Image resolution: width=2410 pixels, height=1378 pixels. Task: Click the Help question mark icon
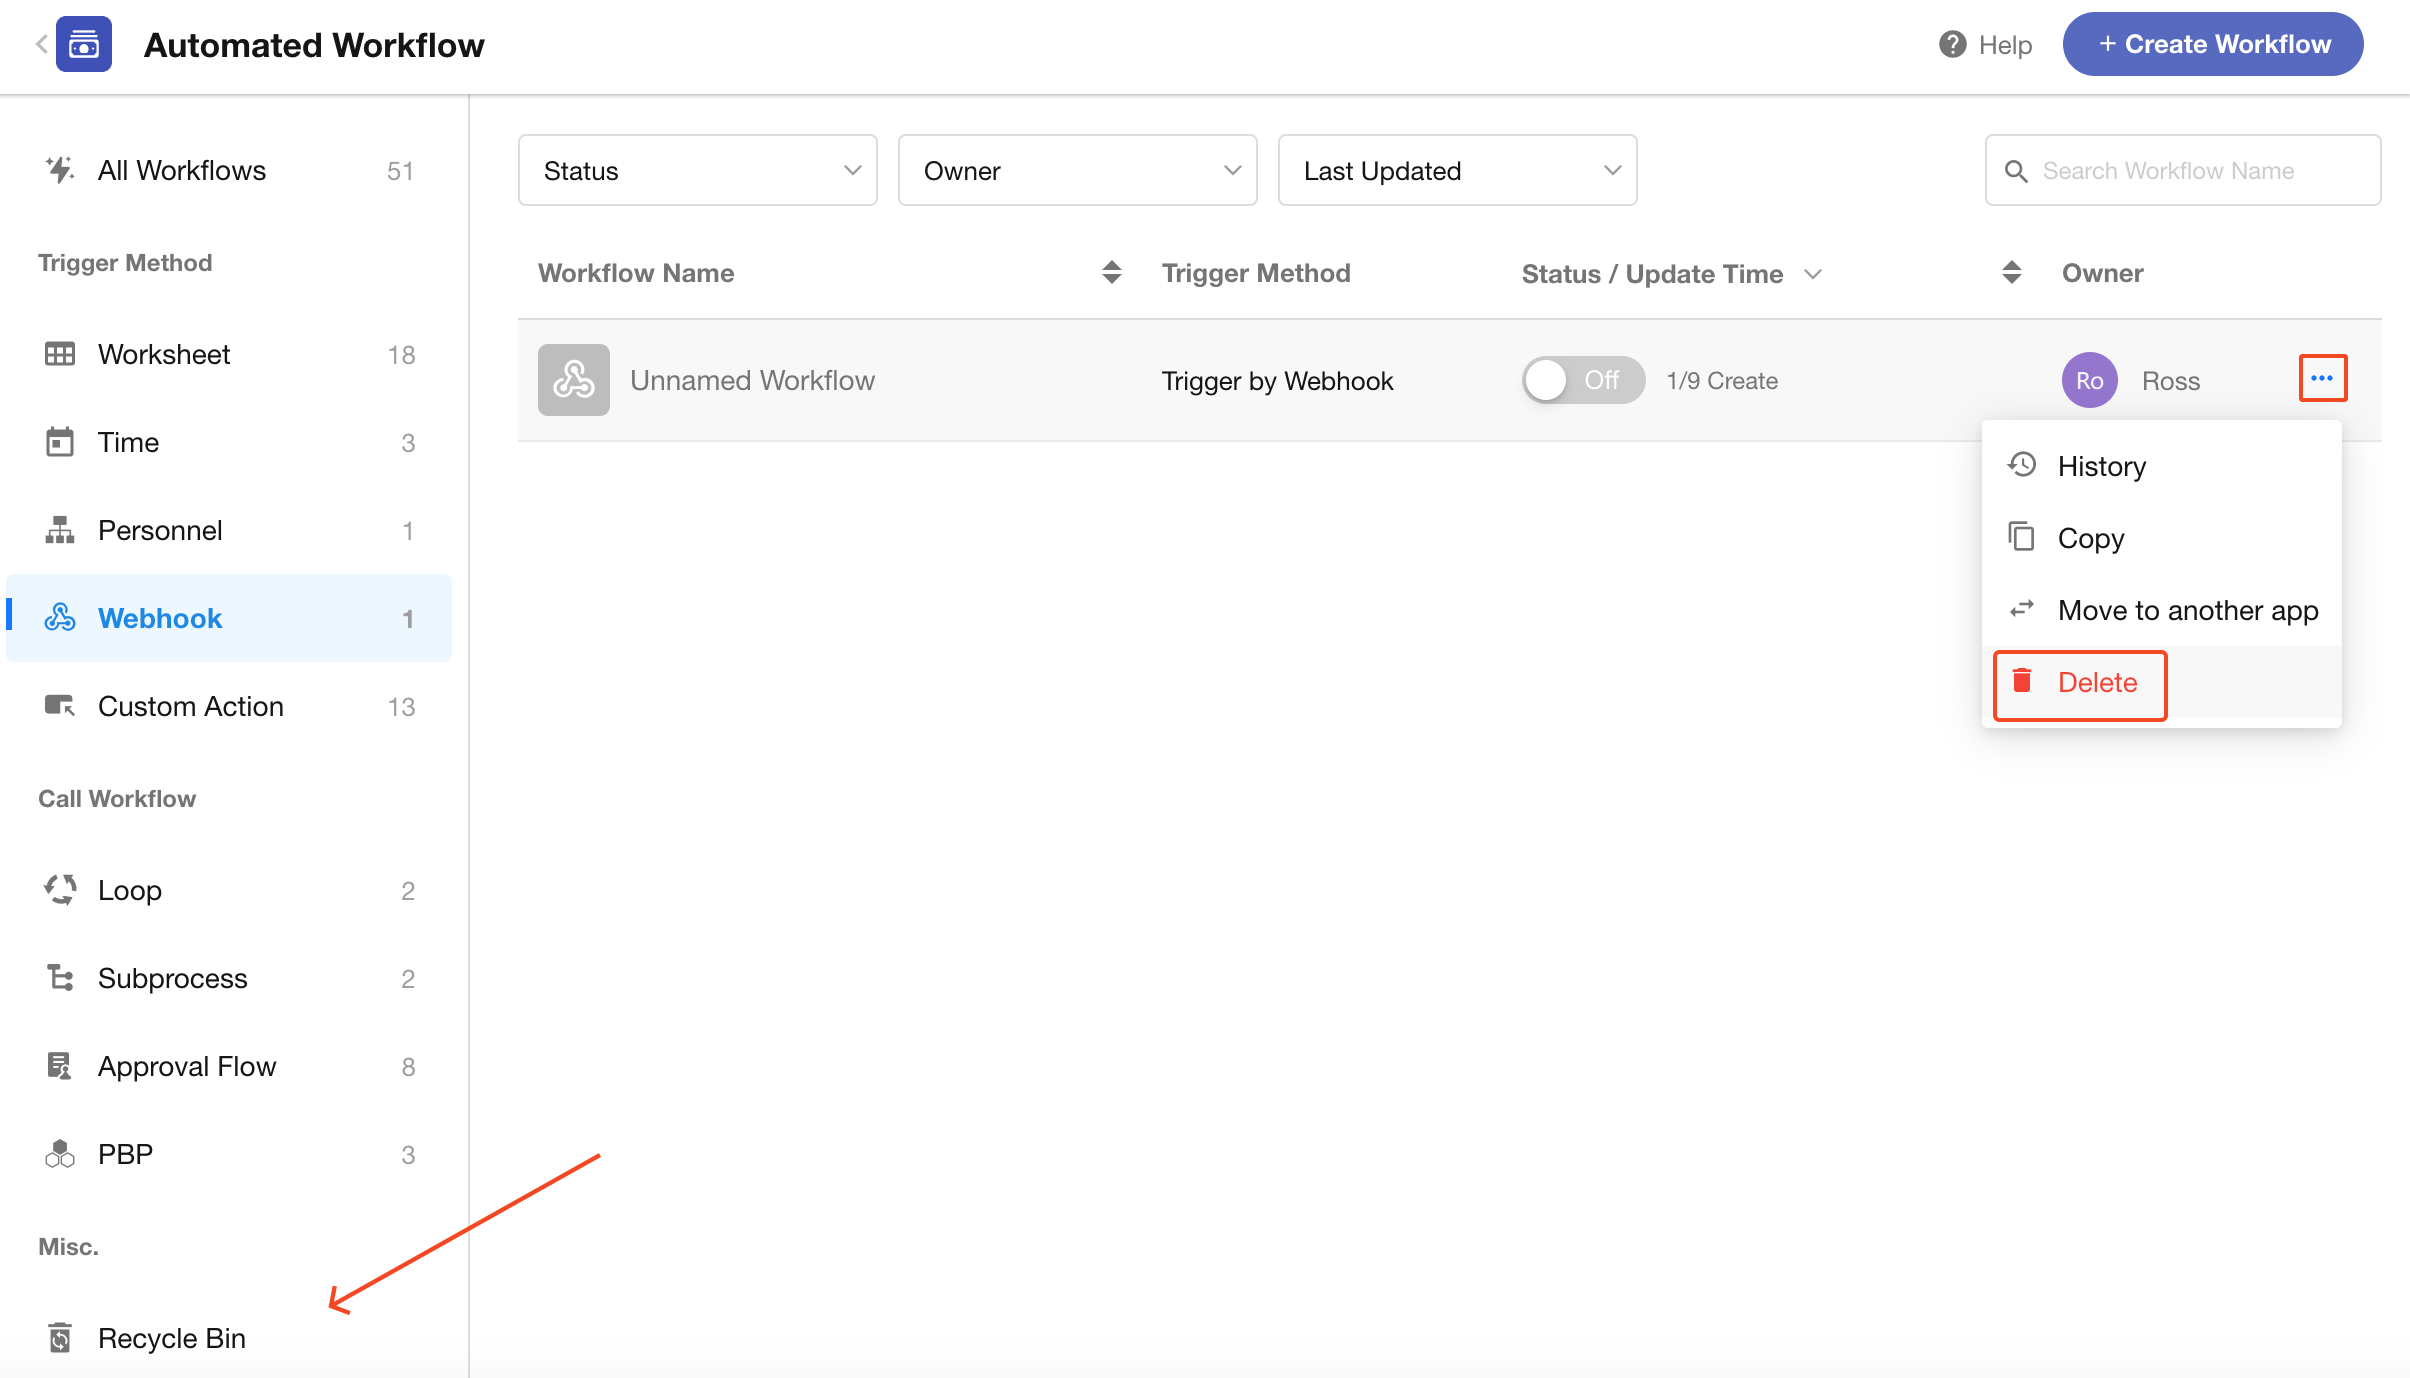[x=1952, y=44]
